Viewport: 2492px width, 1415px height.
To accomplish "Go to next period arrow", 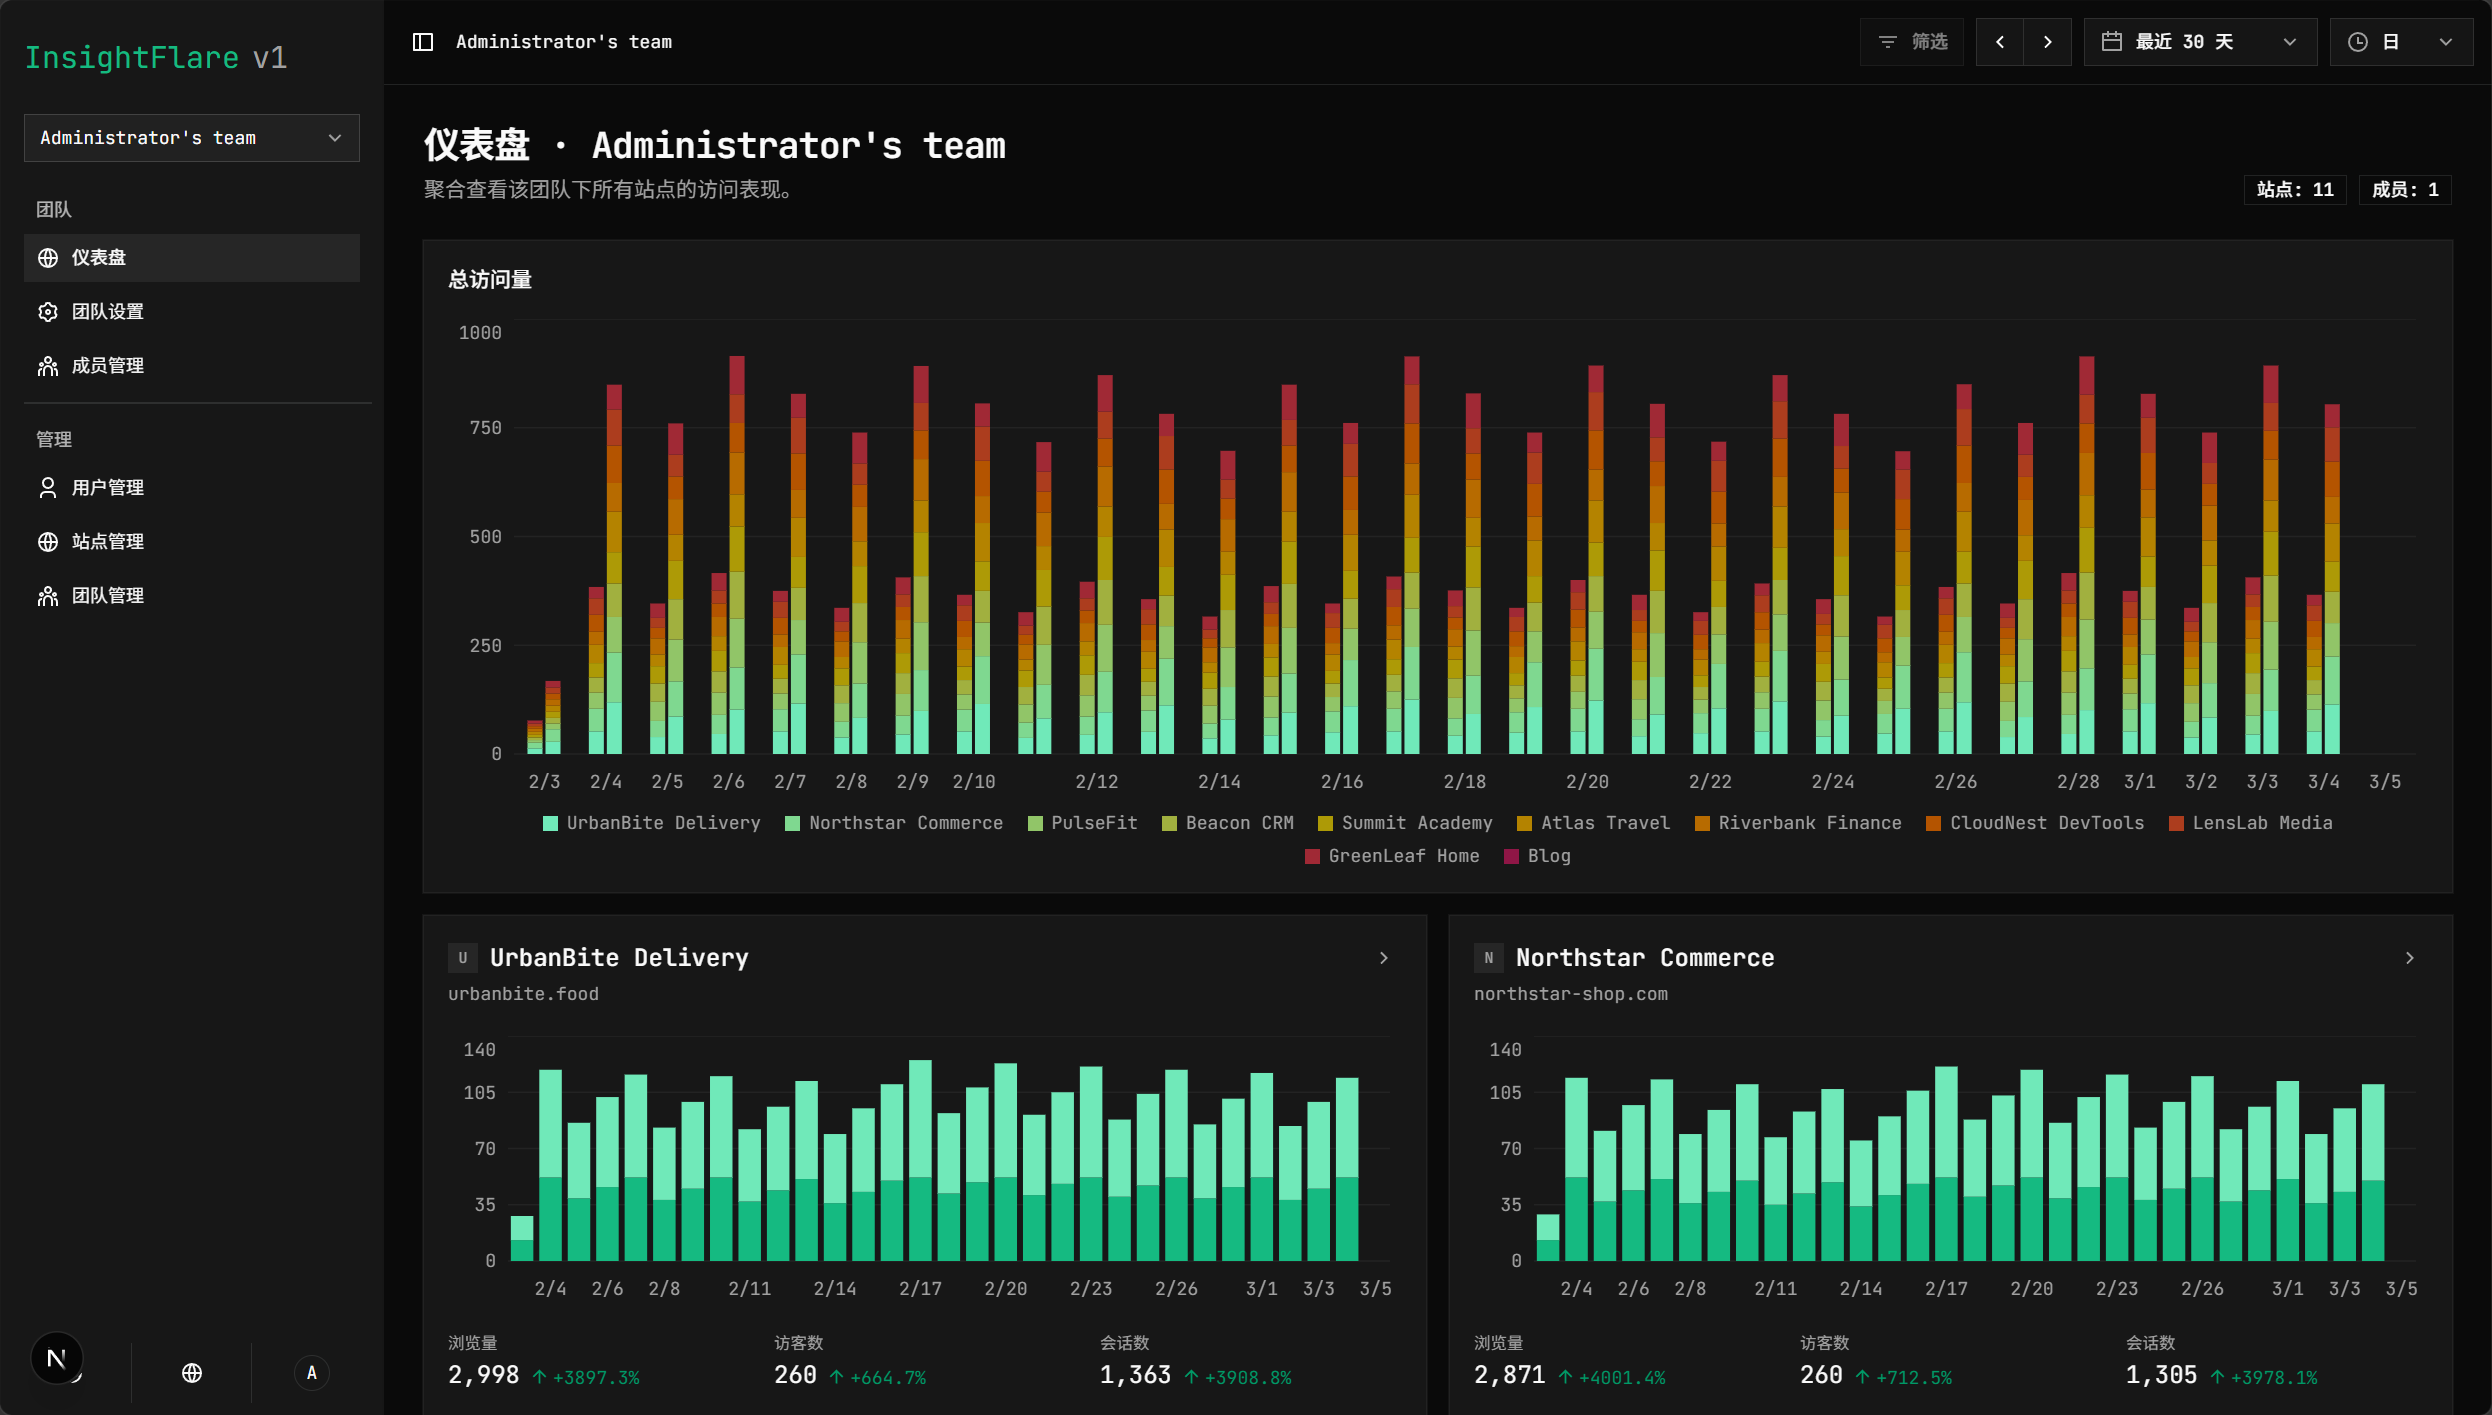I will click(2047, 42).
